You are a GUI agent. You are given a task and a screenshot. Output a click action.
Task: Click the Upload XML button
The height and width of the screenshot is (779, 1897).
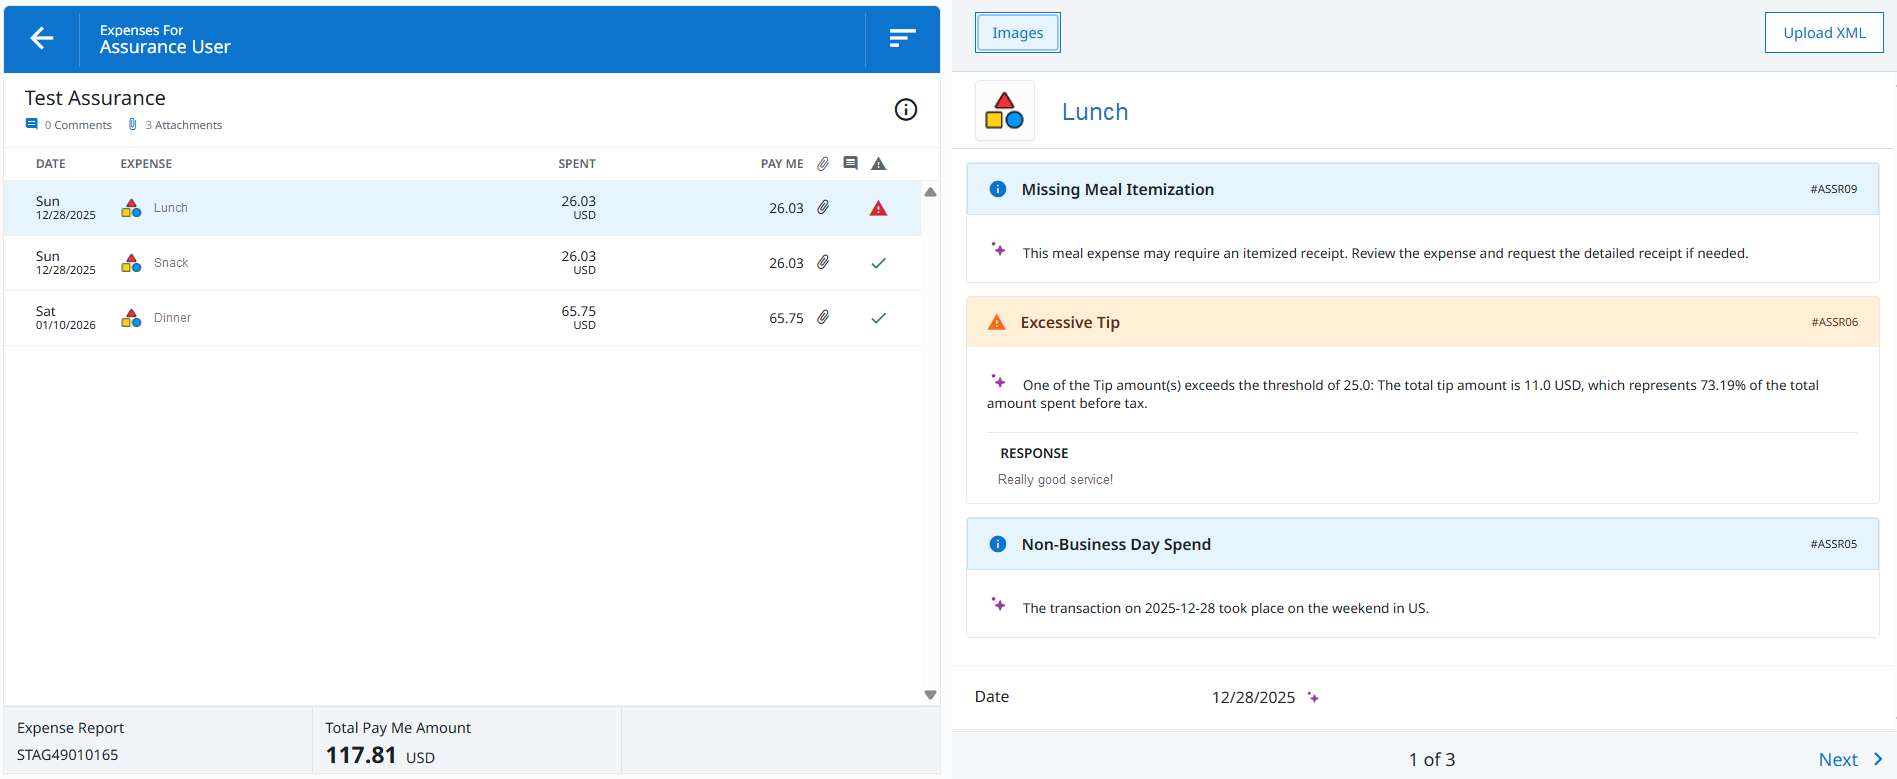coord(1823,33)
